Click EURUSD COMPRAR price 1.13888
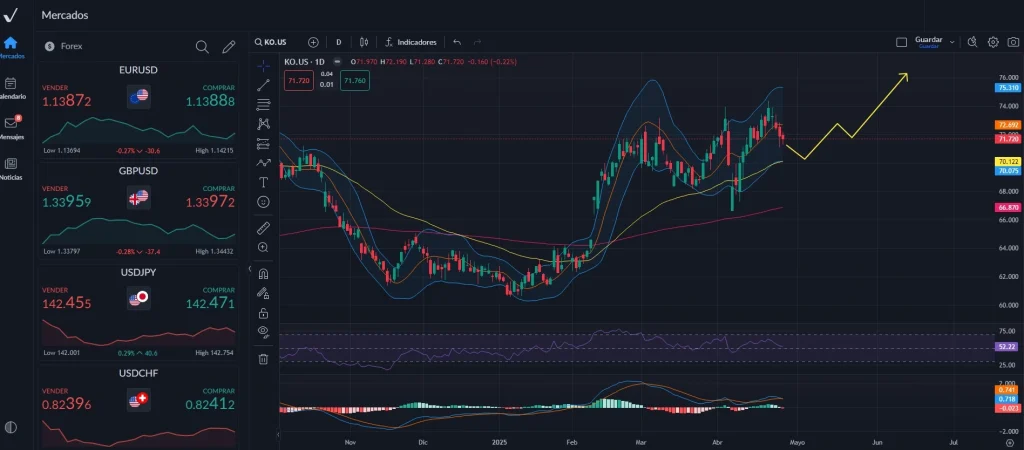Image resolution: width=1024 pixels, height=450 pixels. (x=210, y=101)
